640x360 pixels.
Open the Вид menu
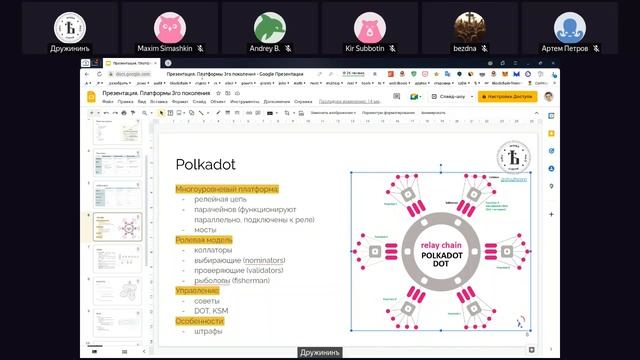[142, 102]
